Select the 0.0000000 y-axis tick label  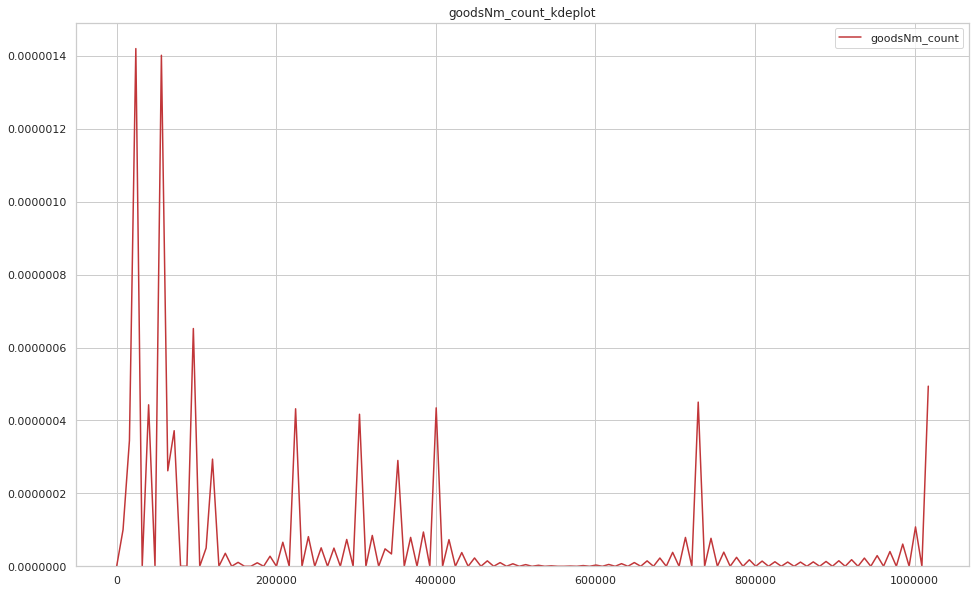coord(38,567)
